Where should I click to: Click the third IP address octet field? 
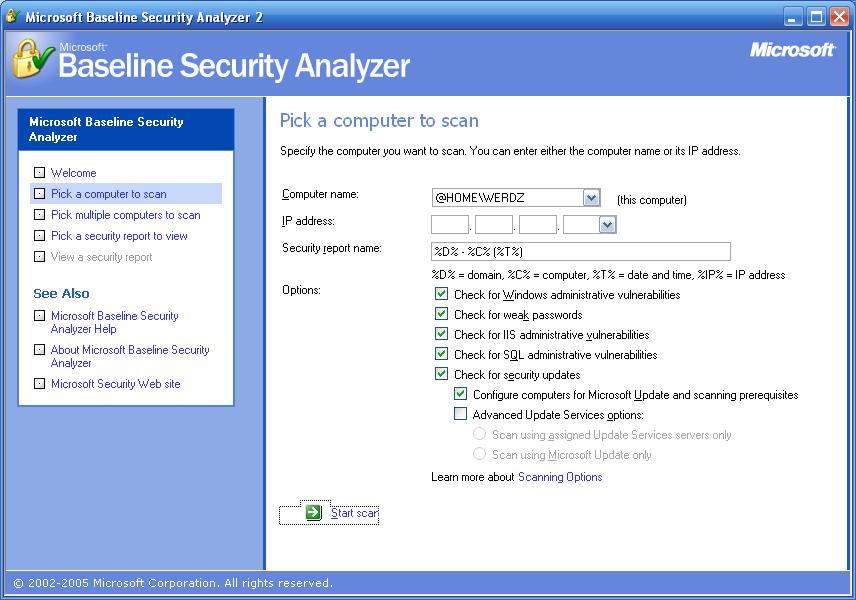pyautogui.click(x=538, y=224)
